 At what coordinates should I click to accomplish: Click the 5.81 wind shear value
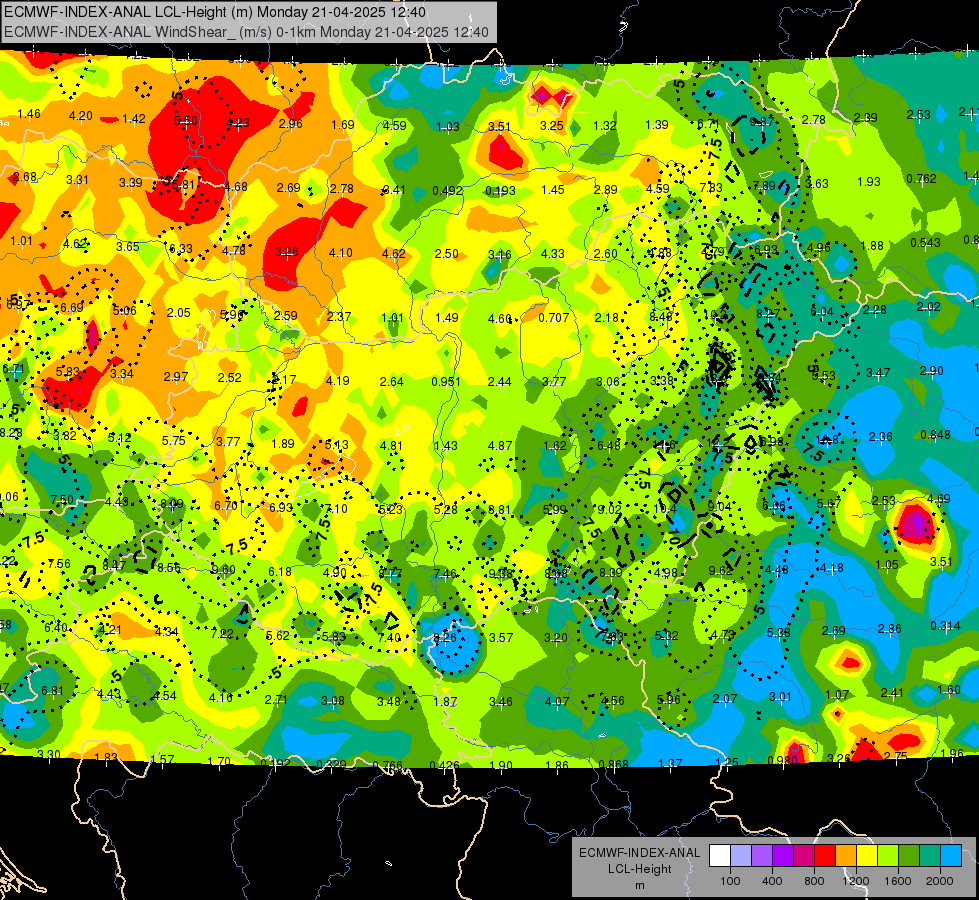184,185
